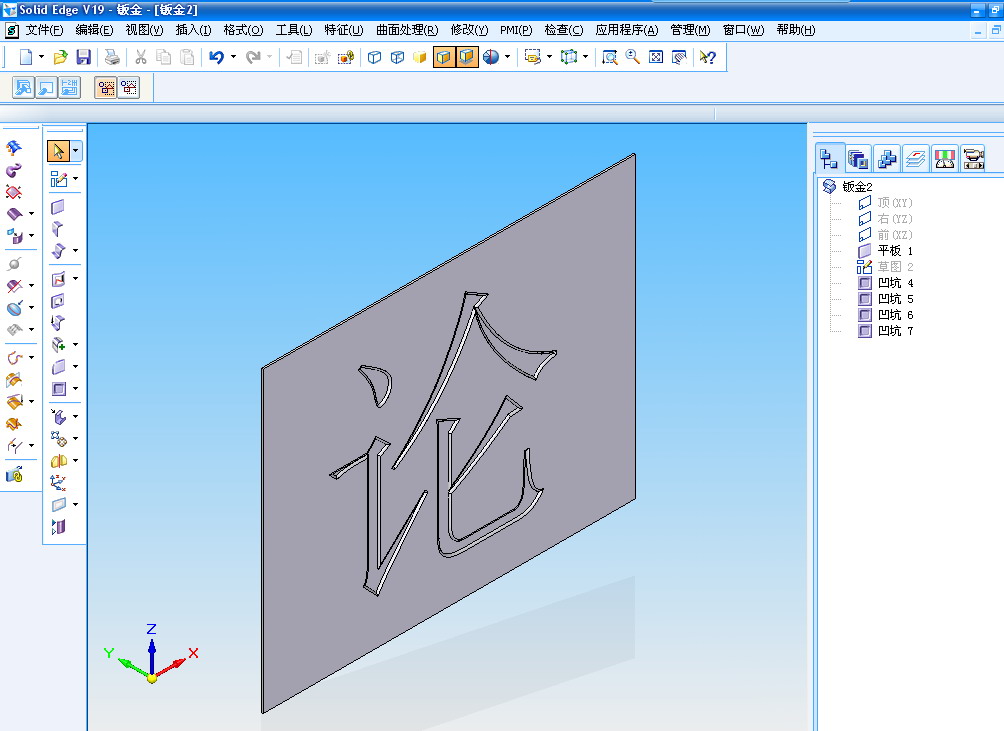
Task: Open the 文件(F) menu
Action: pos(44,30)
